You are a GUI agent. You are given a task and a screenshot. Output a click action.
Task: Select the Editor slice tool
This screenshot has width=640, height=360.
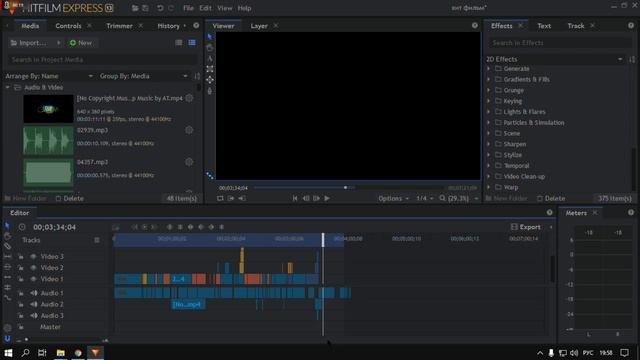[x=7, y=246]
